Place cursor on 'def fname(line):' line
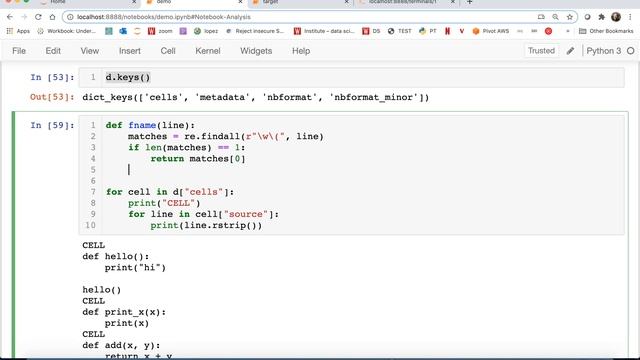The width and height of the screenshot is (640, 360). (150, 125)
